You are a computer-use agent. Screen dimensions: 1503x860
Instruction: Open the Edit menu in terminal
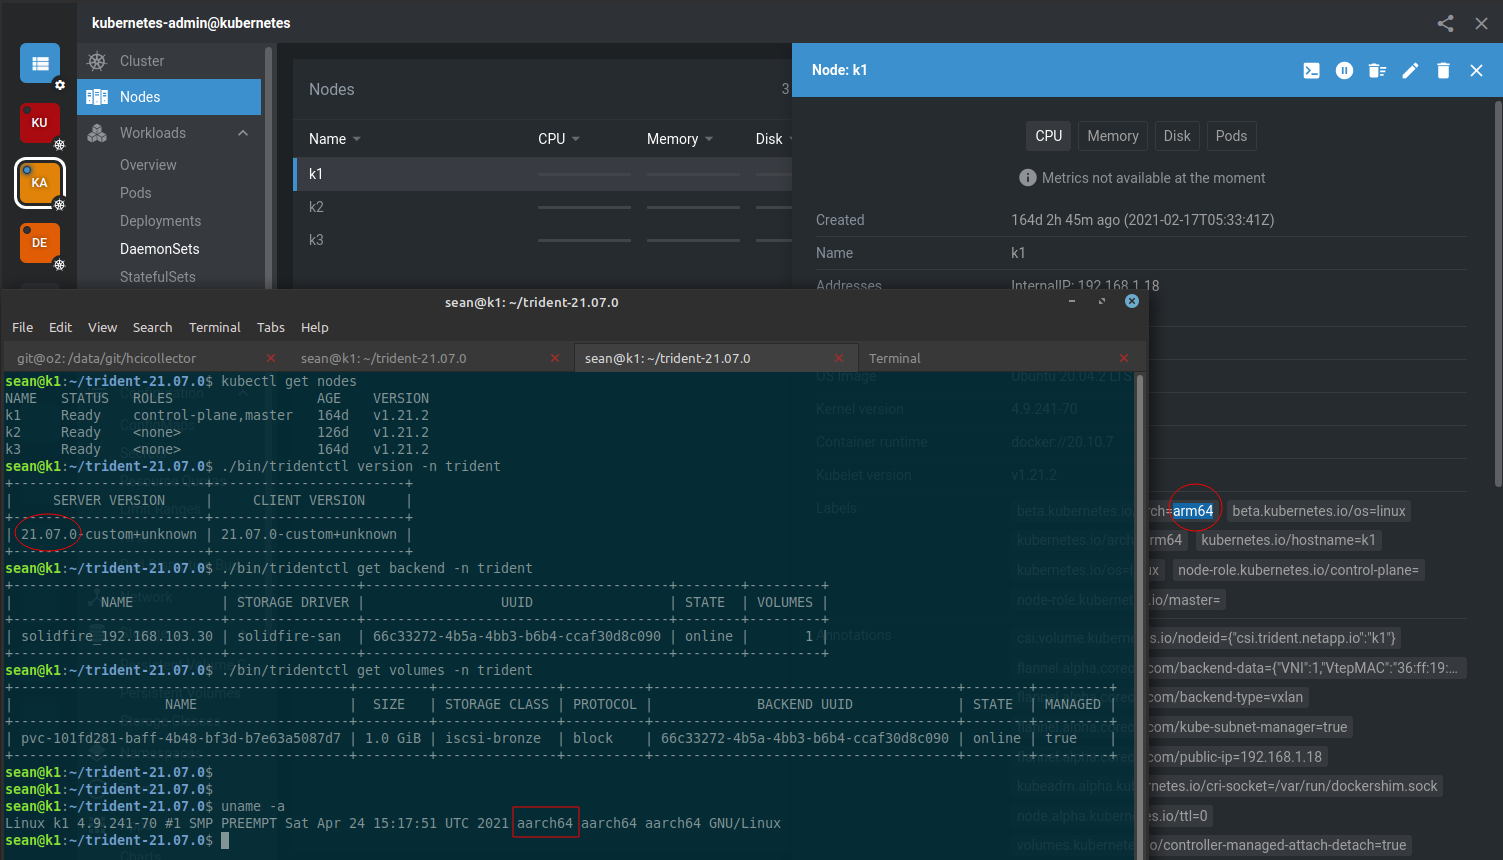[61, 327]
